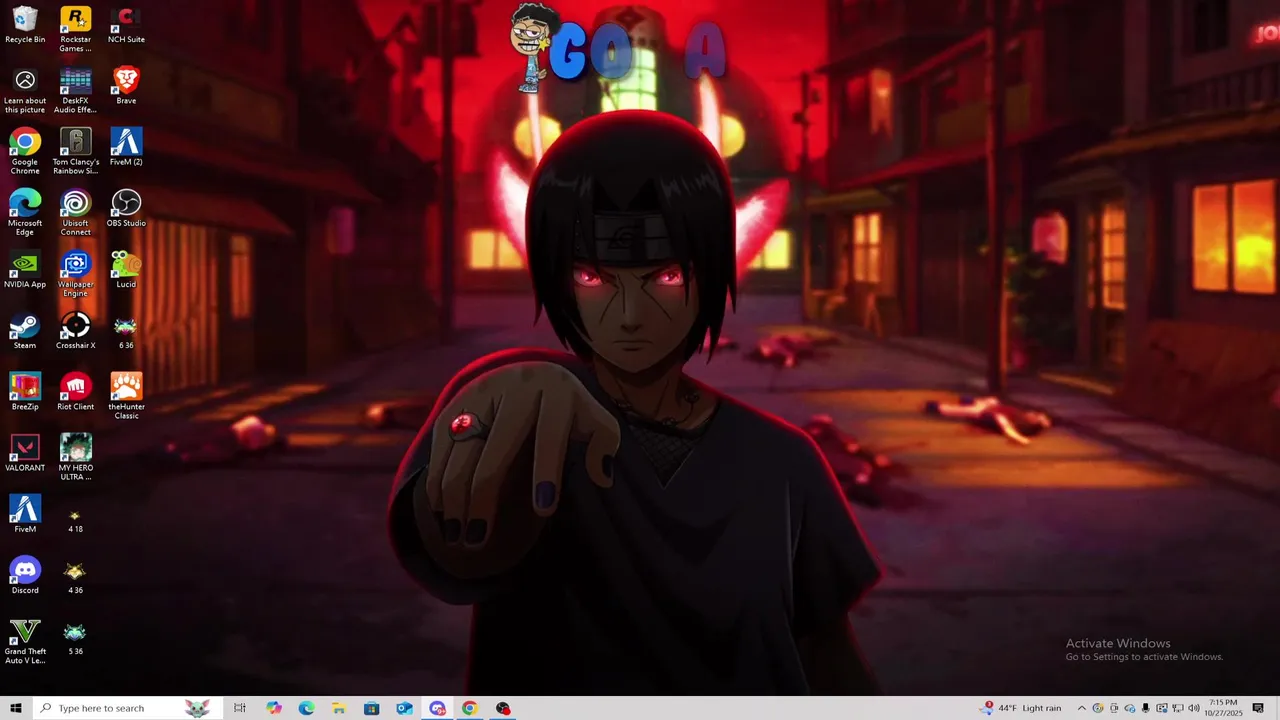Click the Learn about this picture icon
1280x720 pixels.
click(25, 91)
